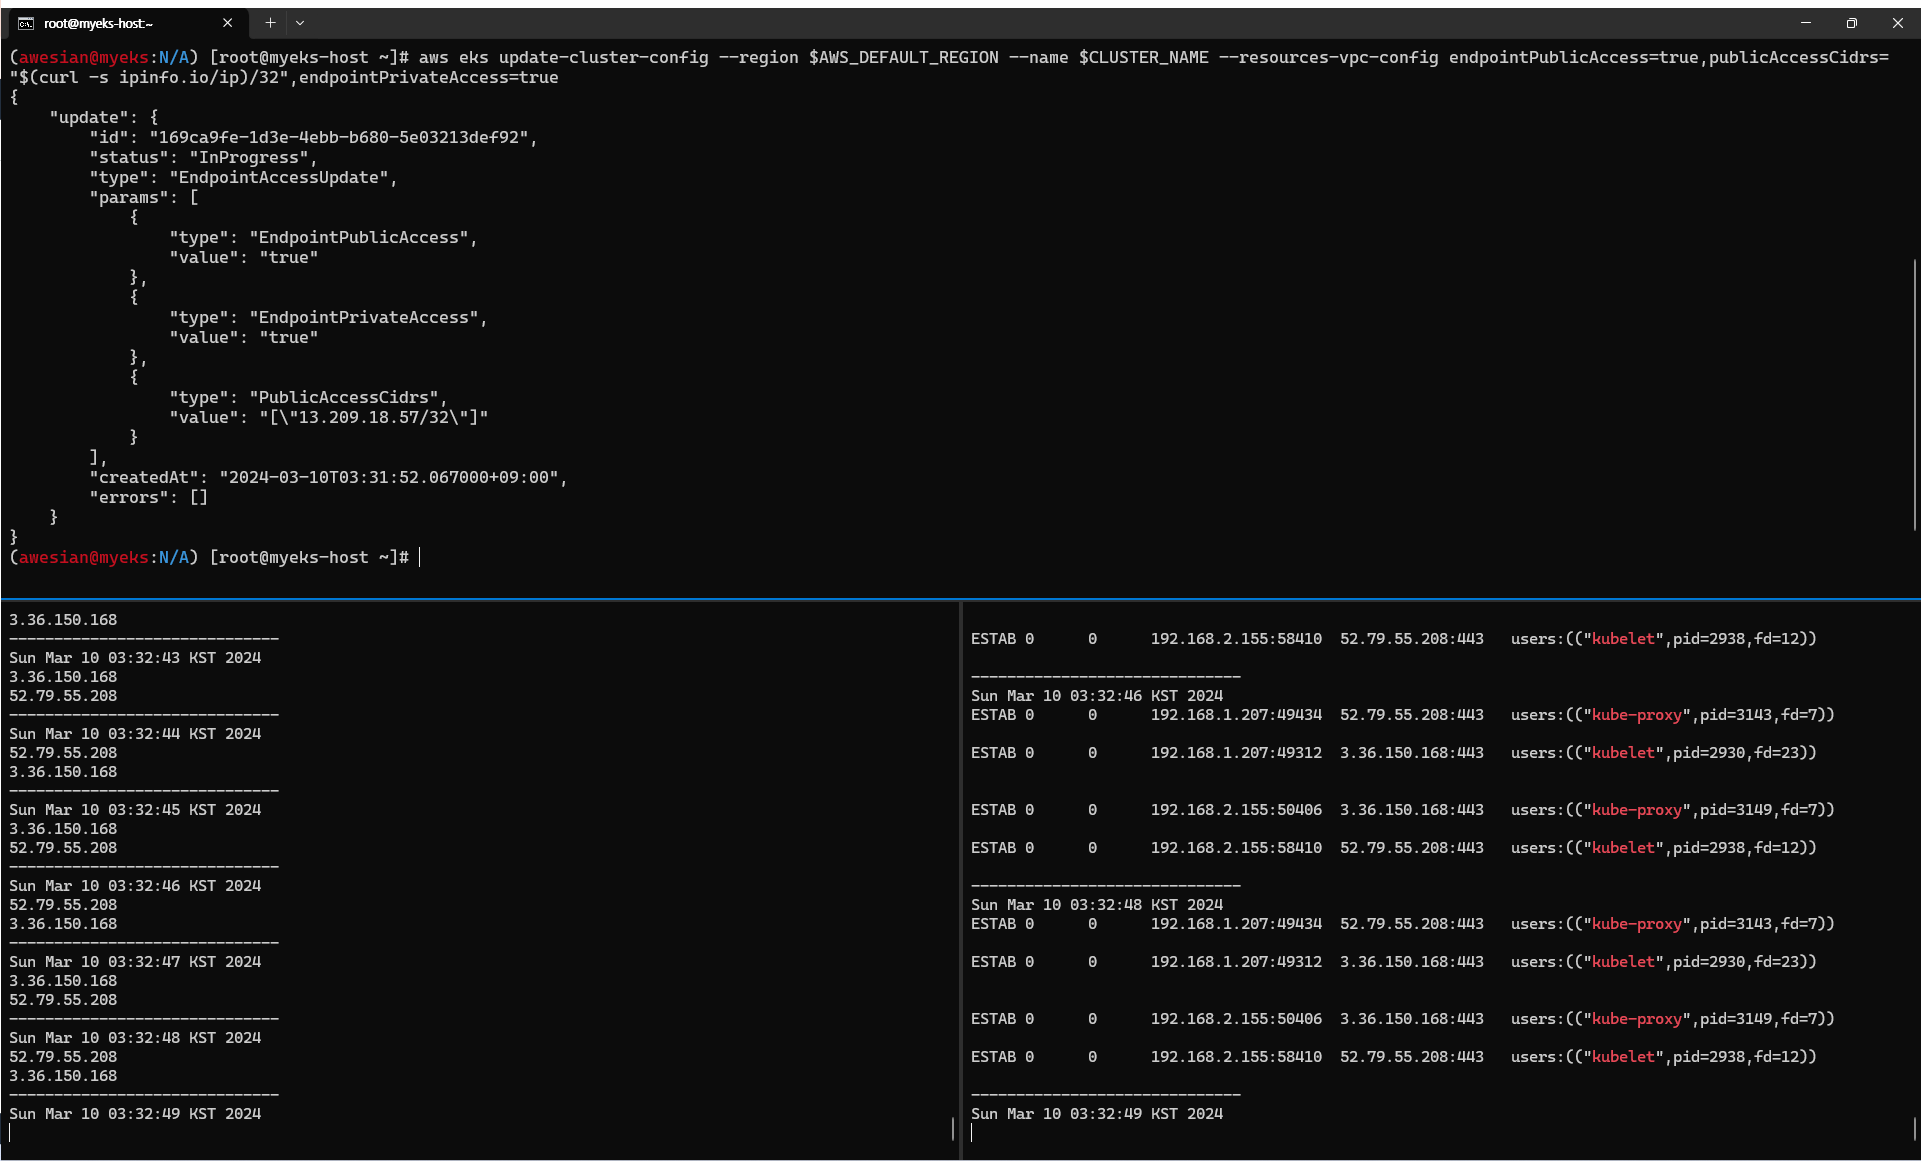Viewport: 1922px width, 1161px height.
Task: Open a new tab with plus button
Action: 270,23
